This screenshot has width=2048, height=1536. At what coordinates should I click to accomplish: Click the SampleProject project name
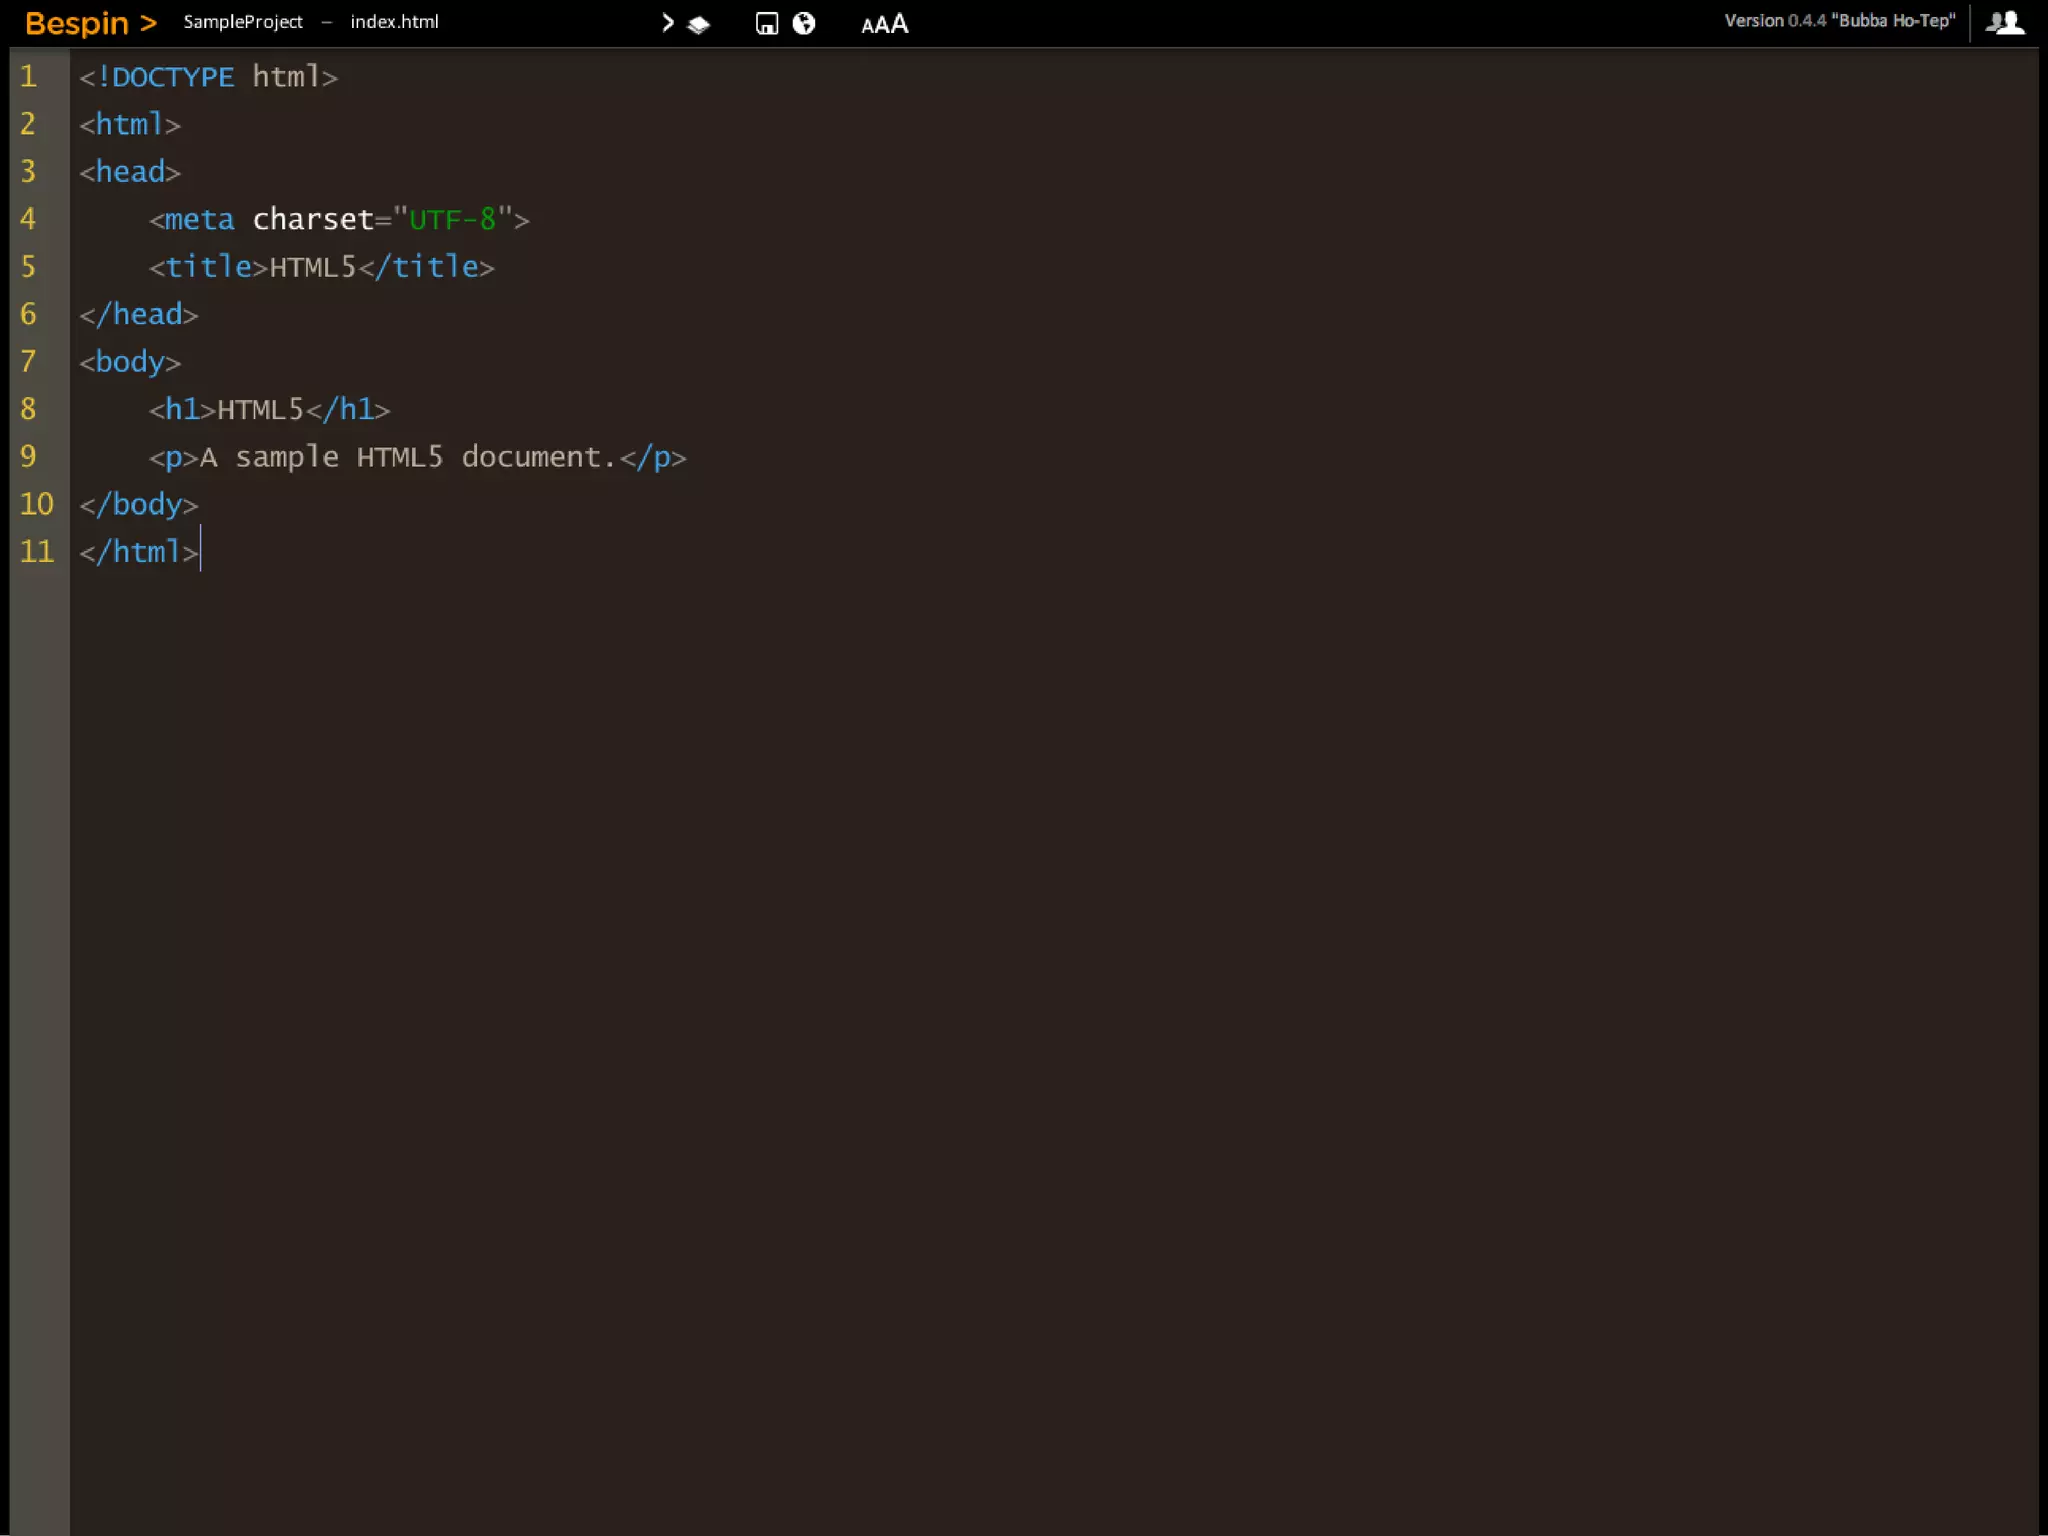(243, 22)
